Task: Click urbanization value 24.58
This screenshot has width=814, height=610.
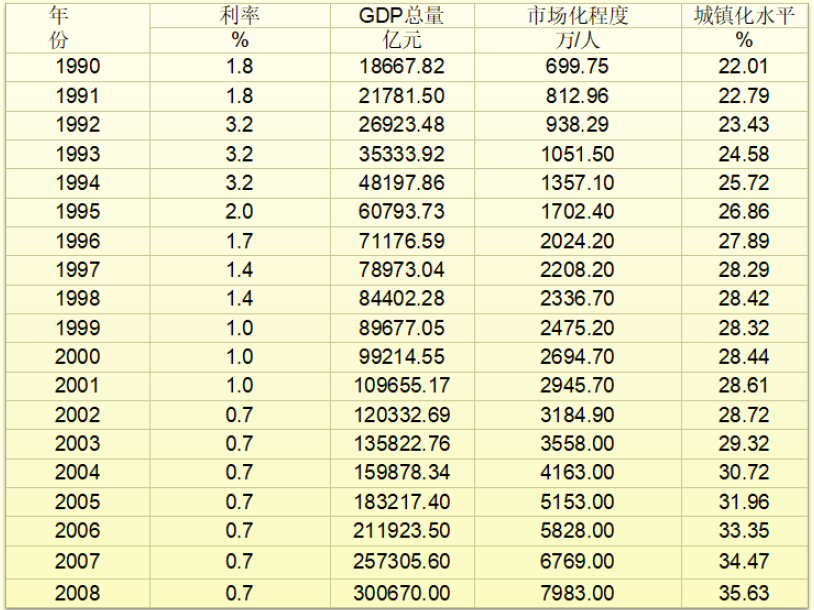Action: [743, 154]
